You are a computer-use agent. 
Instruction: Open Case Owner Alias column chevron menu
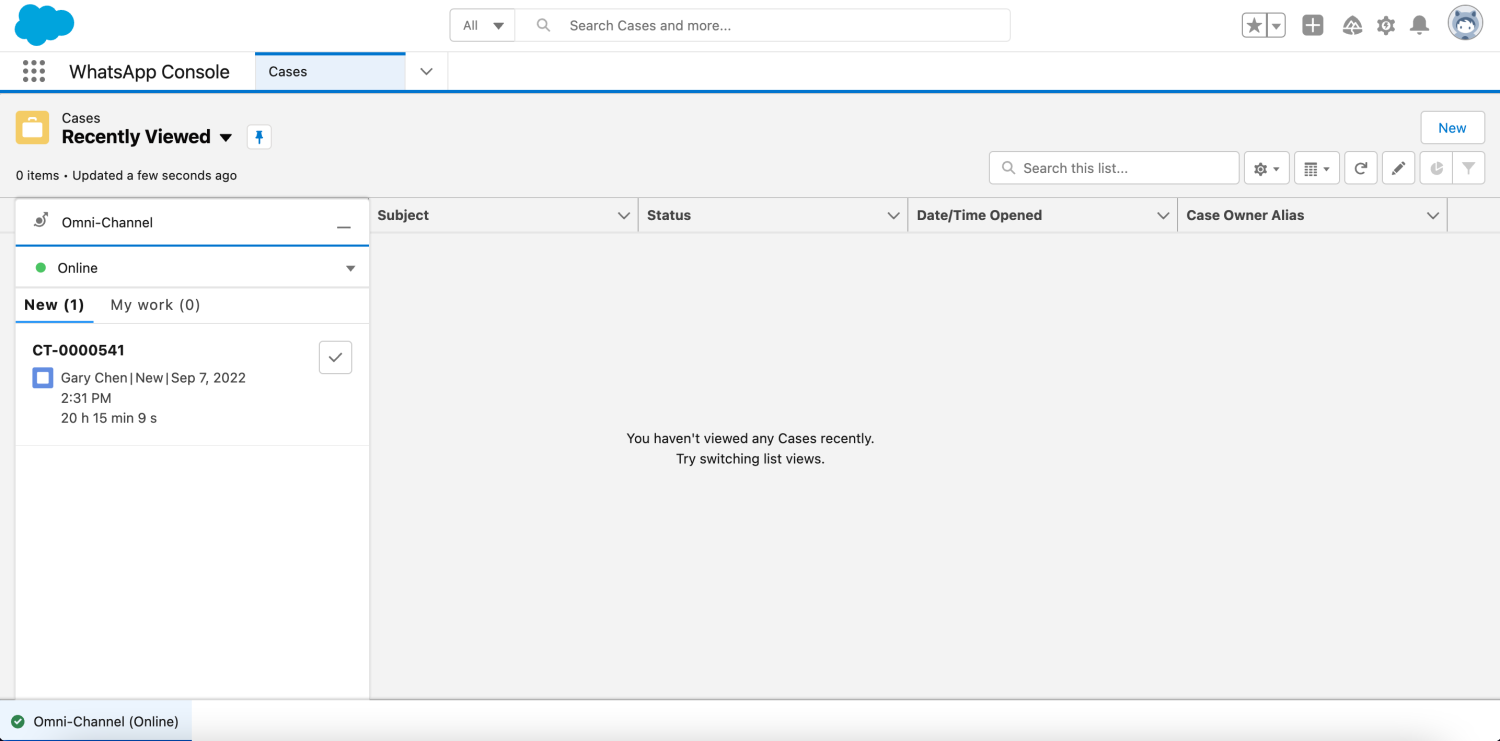1433,216
